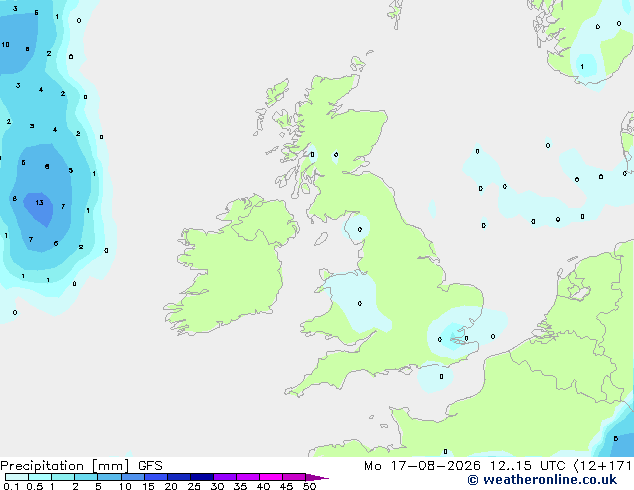Click the GFS model label
The height and width of the screenshot is (490, 634).
tap(150, 466)
